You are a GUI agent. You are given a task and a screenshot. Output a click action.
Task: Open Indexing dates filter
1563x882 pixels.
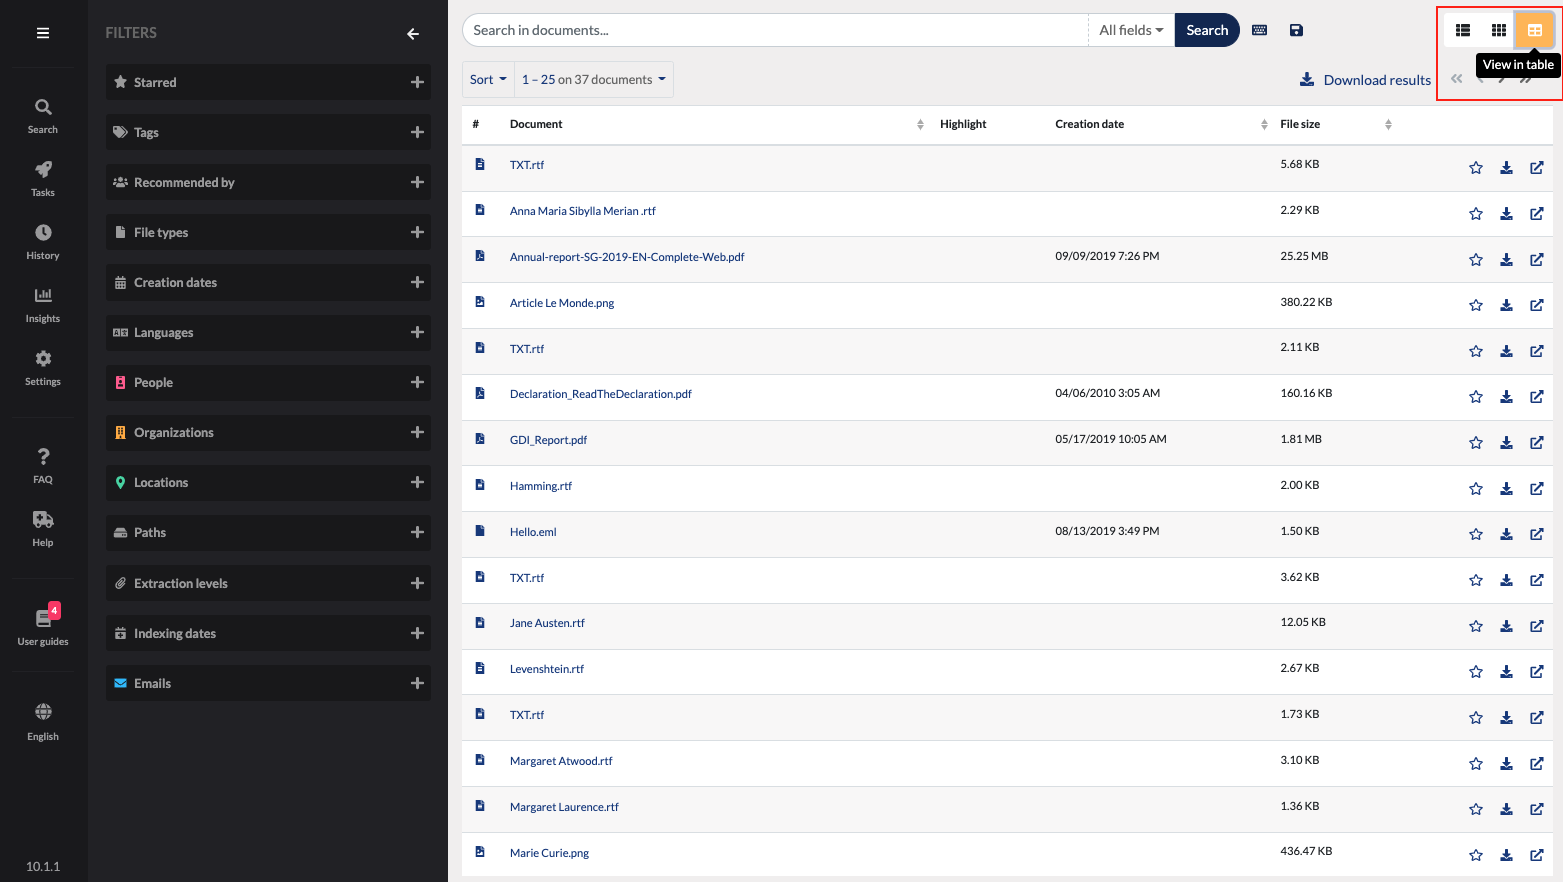(268, 633)
